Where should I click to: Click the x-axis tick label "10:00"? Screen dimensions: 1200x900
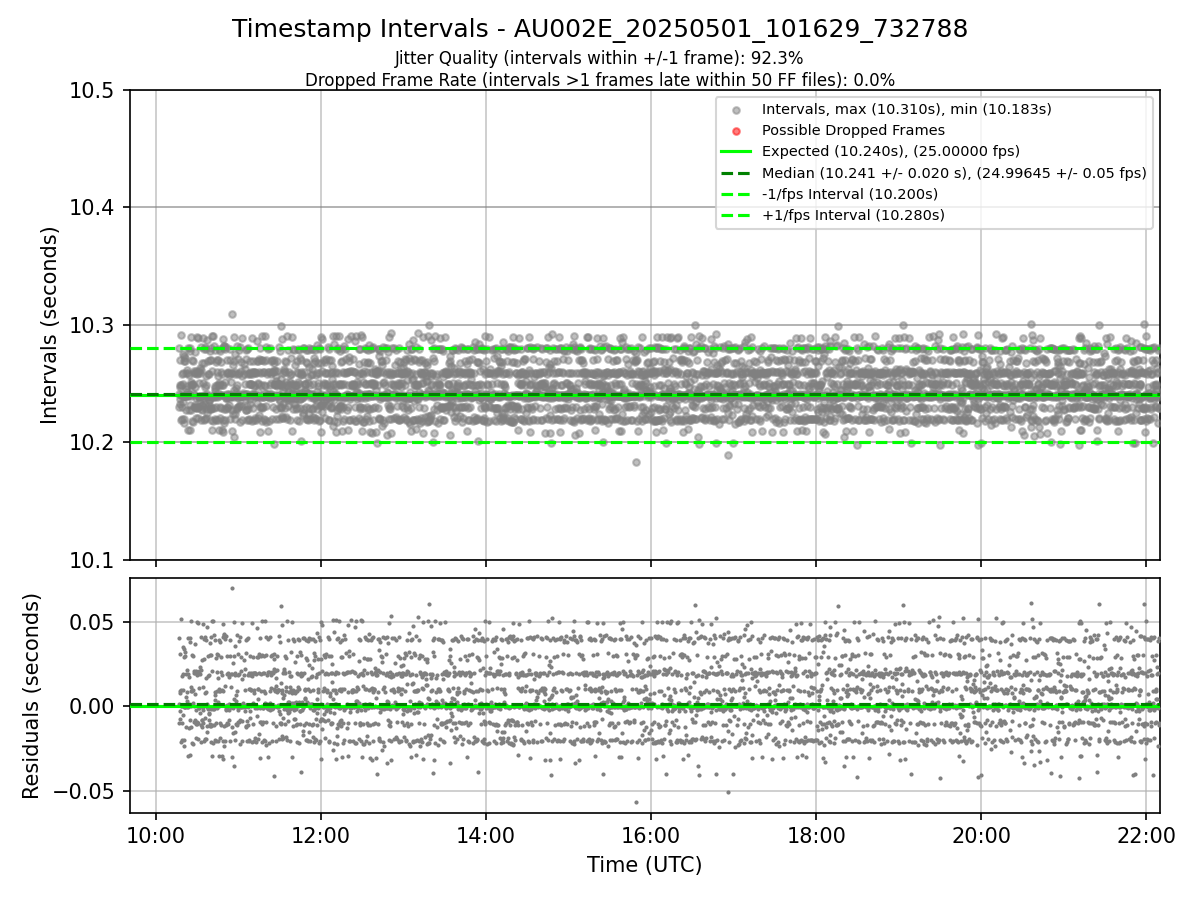pyautogui.click(x=155, y=834)
